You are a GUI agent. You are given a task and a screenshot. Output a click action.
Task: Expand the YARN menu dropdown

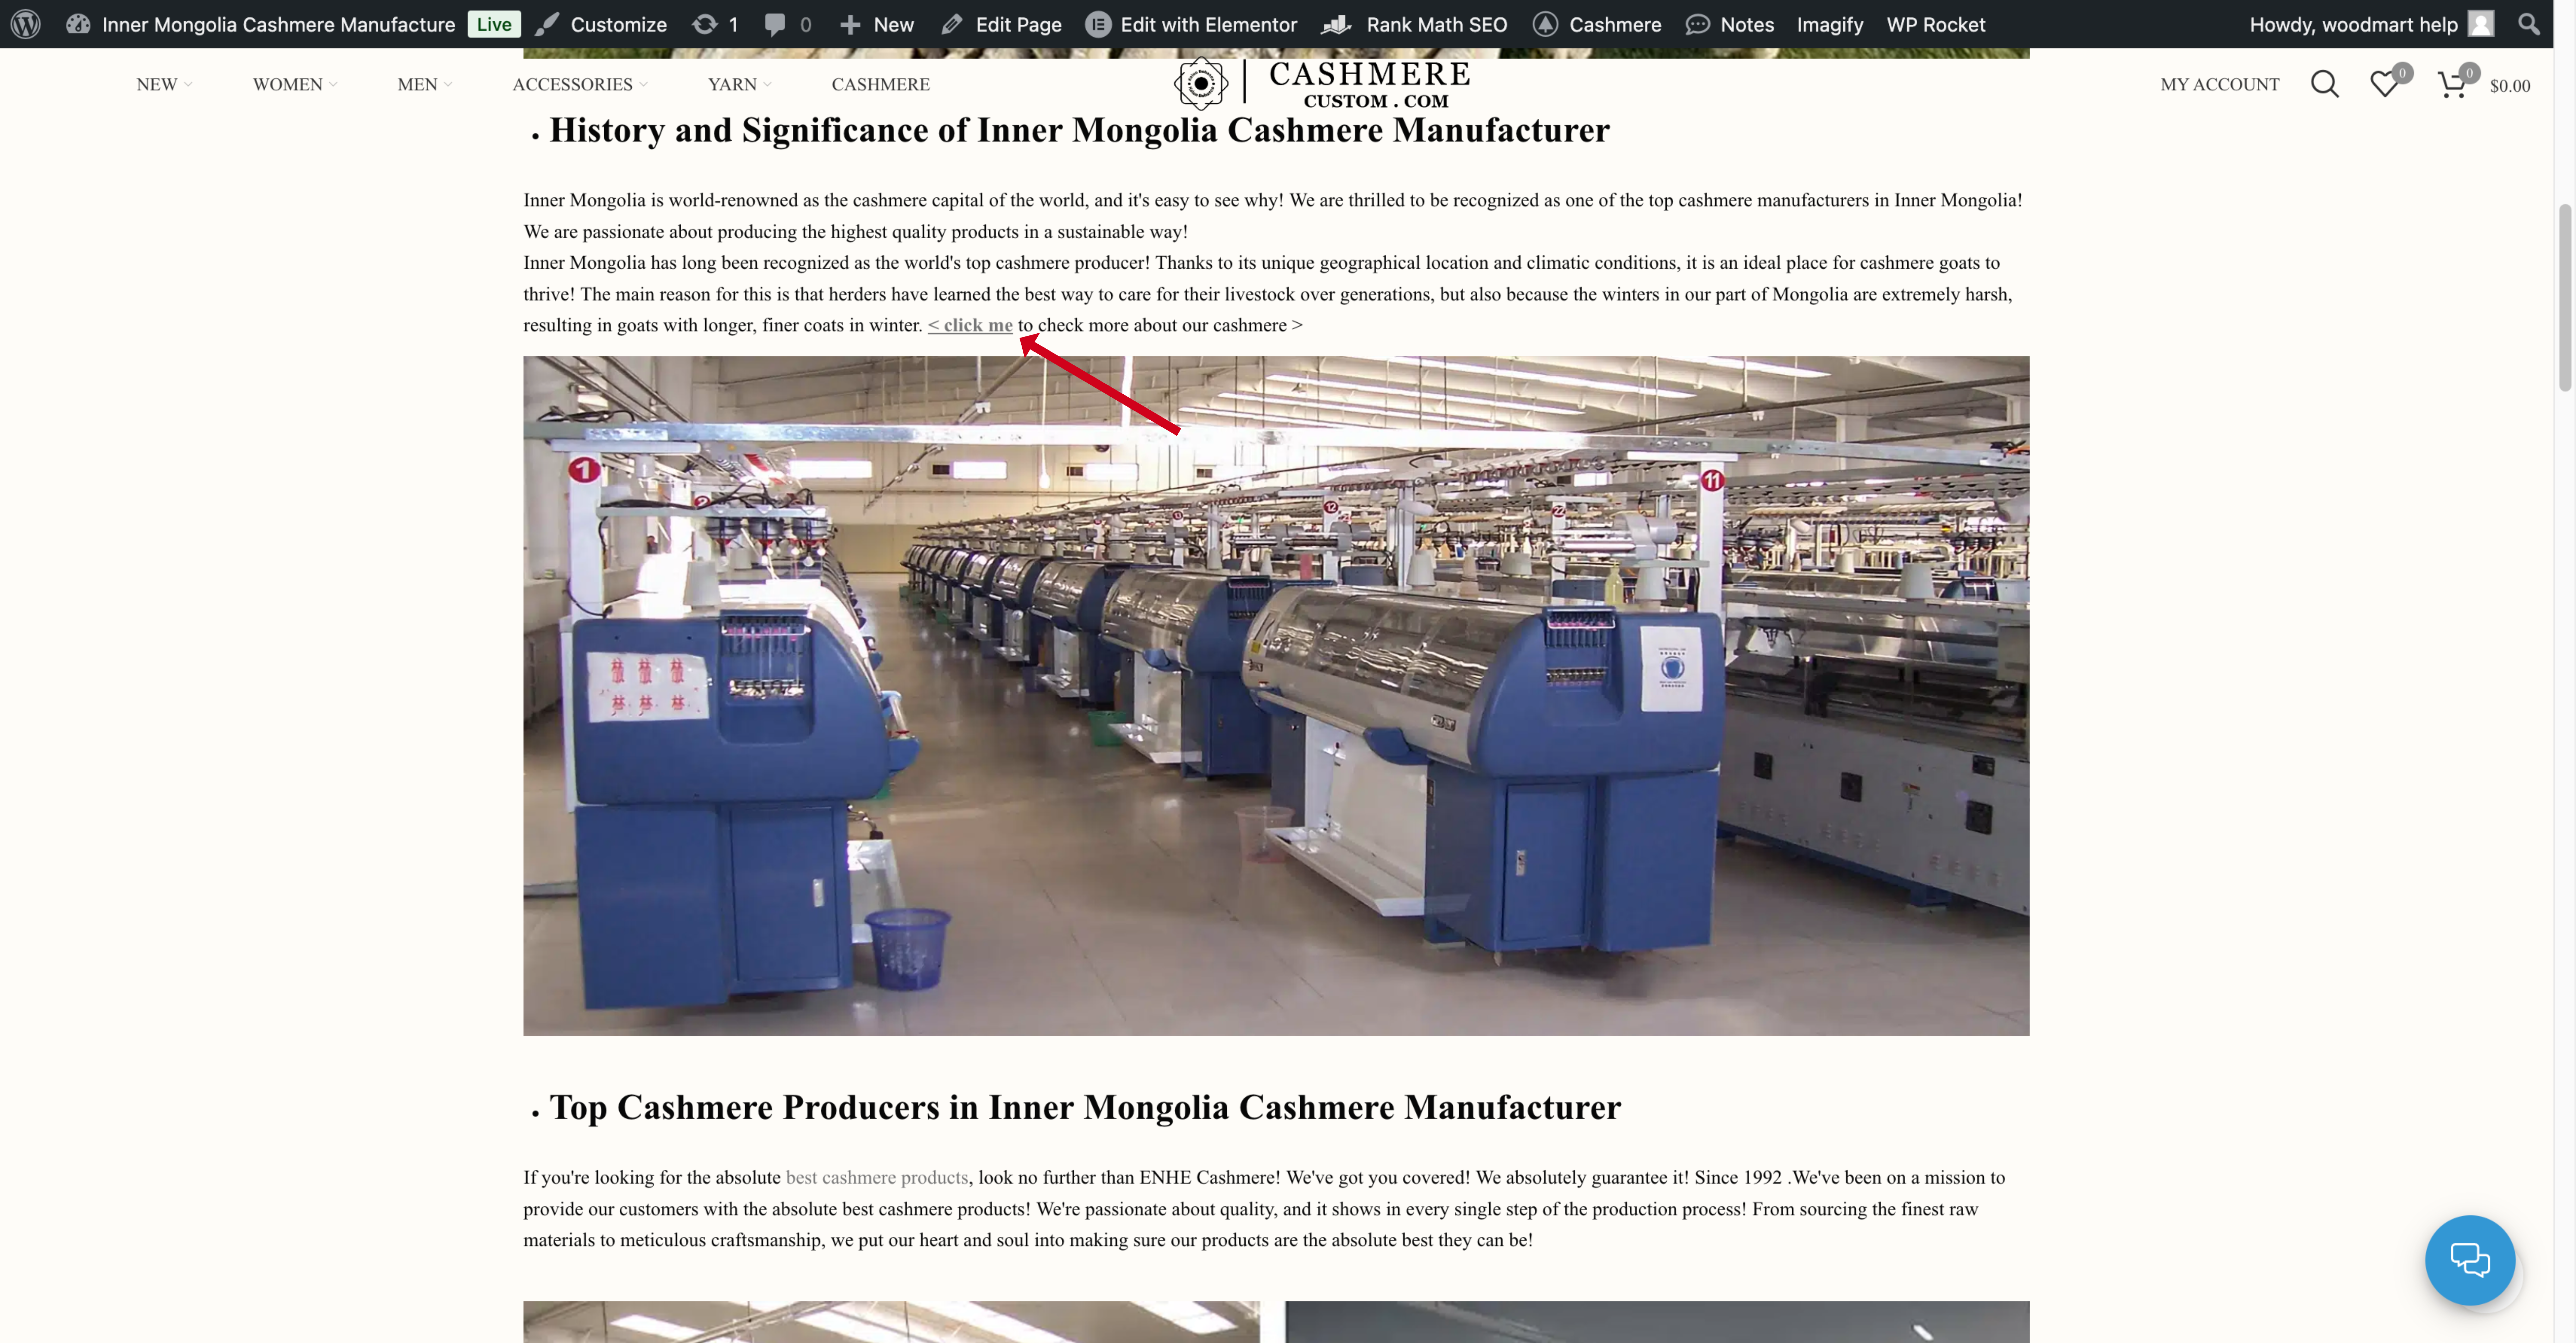740,85
